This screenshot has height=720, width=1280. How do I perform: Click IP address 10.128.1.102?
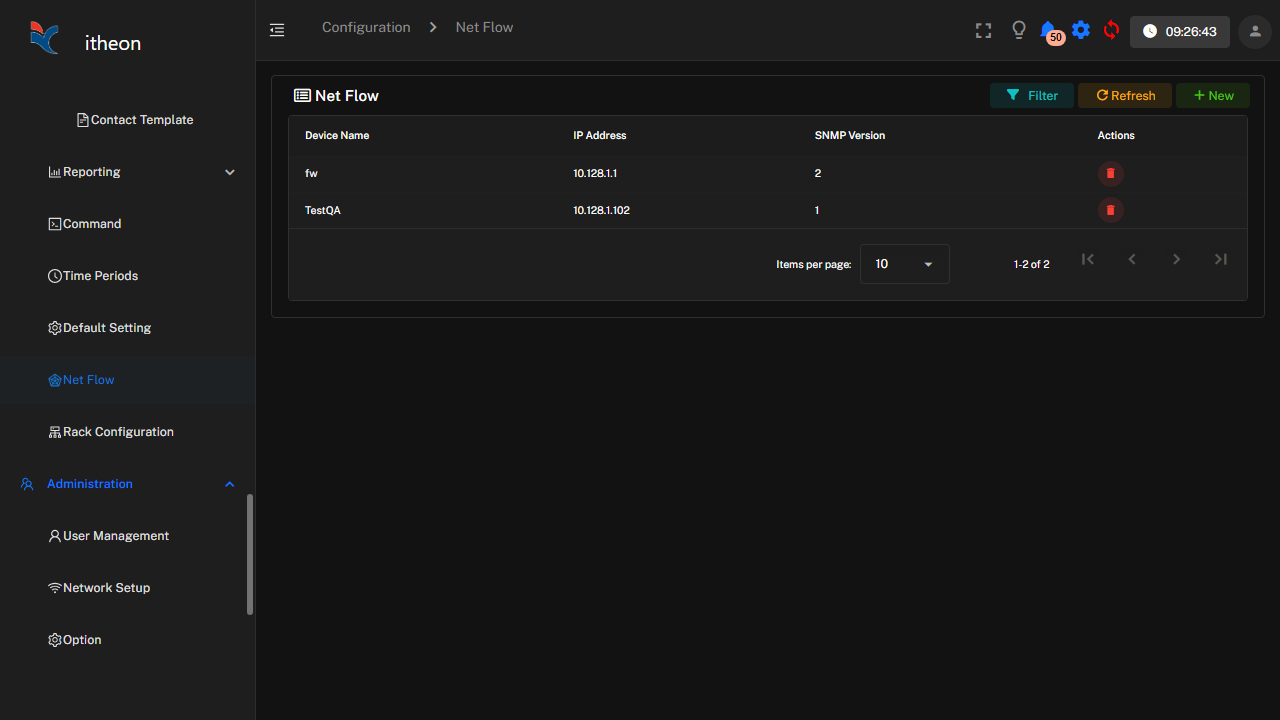pyautogui.click(x=601, y=210)
